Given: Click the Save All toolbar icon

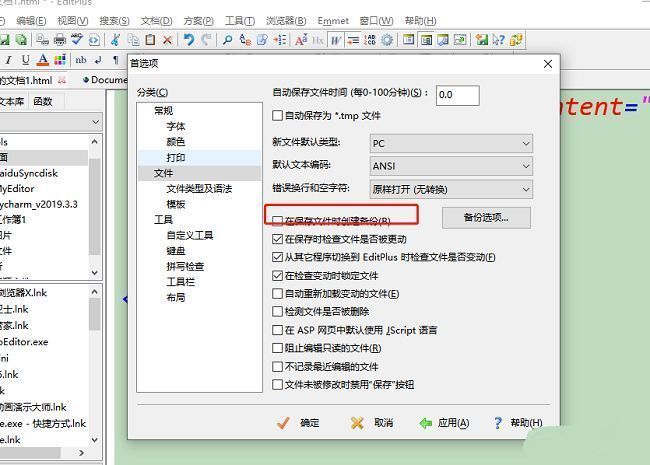Looking at the screenshot, I should point(21,40).
